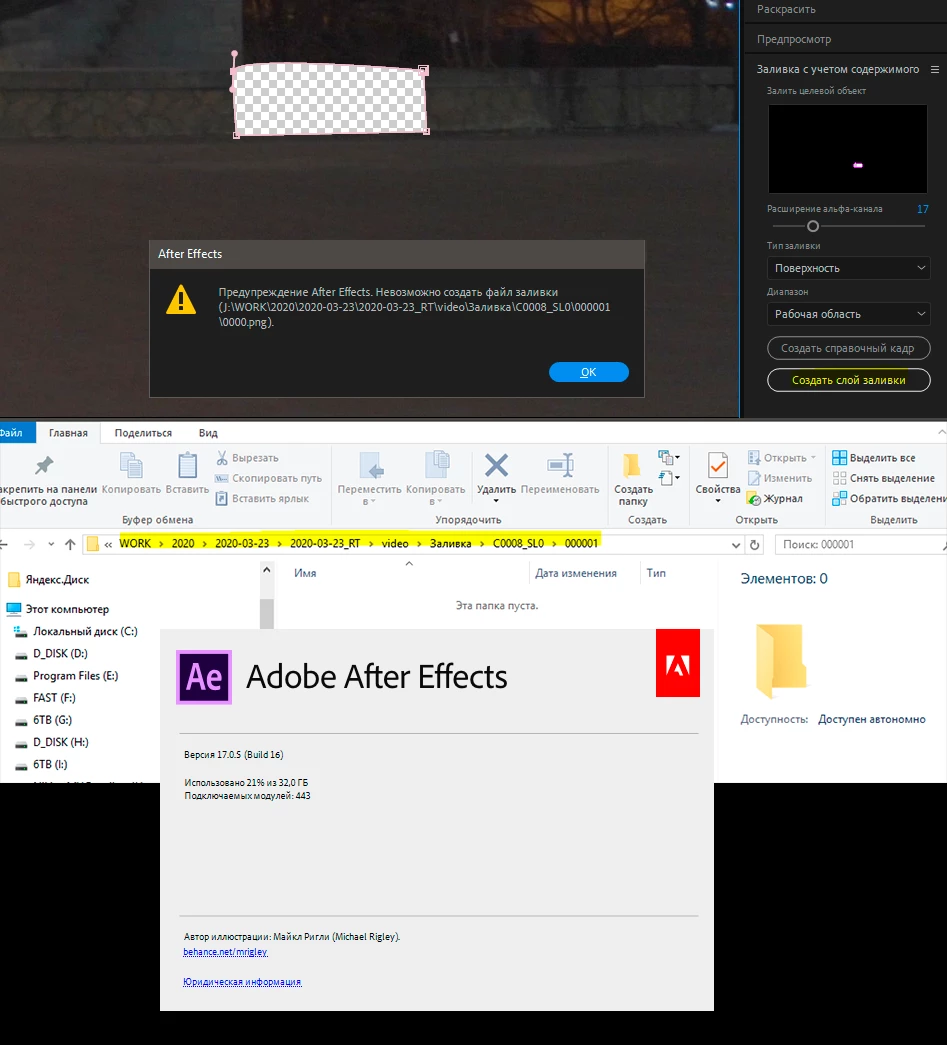This screenshot has width=947, height=1045.
Task: Select 'FAST (F:)' drive
Action: pyautogui.click(x=54, y=698)
